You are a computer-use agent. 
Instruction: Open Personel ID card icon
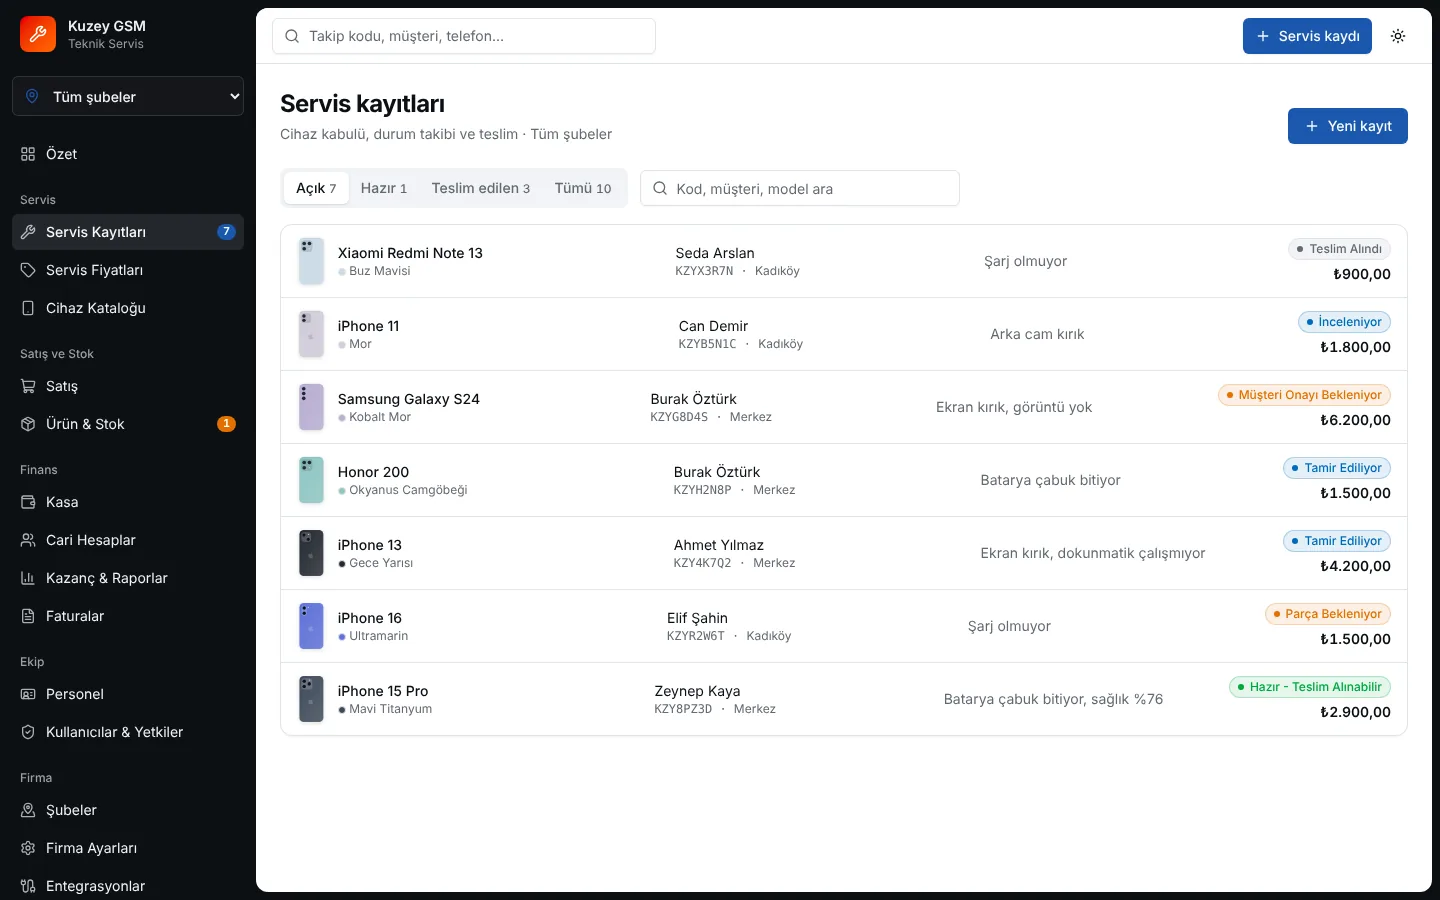pos(28,694)
